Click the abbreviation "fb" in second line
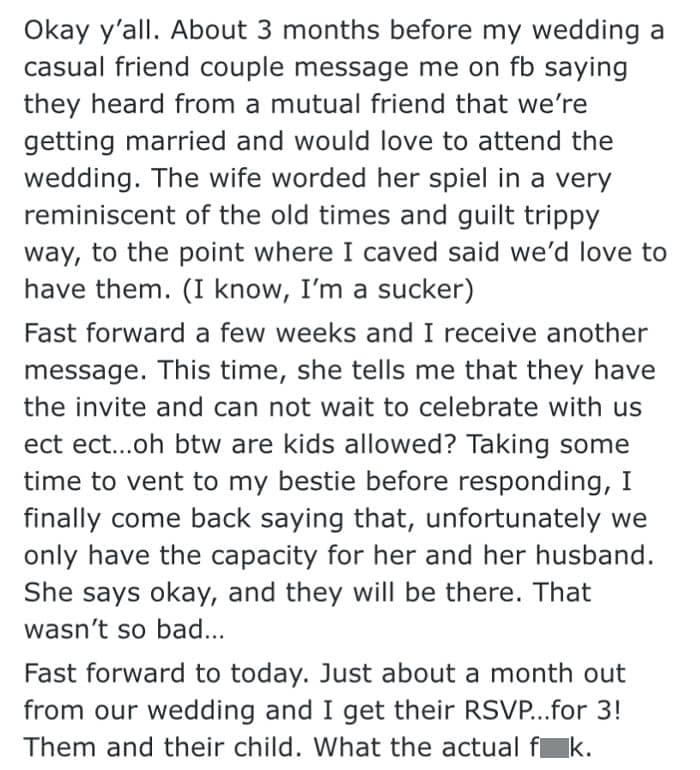700x770 pixels. click(x=522, y=68)
